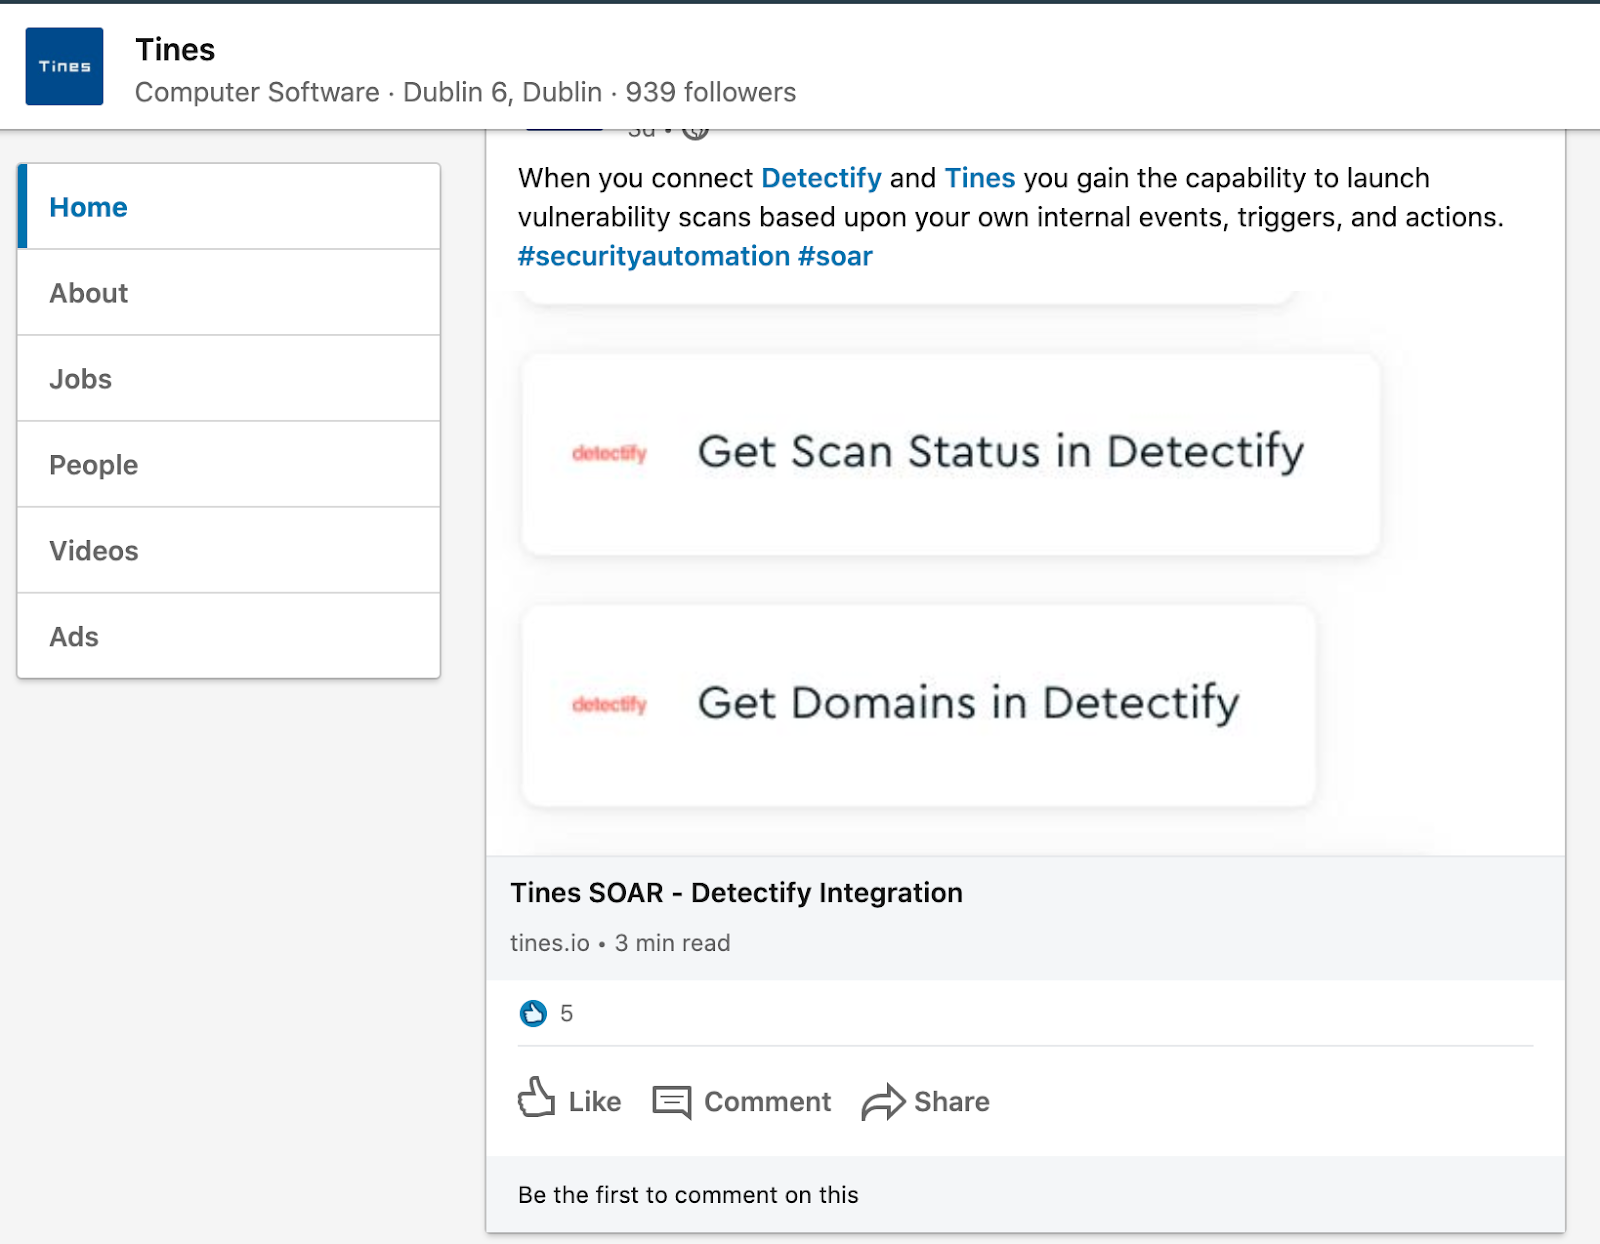This screenshot has height=1244, width=1600.
Task: Click the Tines company logo
Action: point(64,66)
